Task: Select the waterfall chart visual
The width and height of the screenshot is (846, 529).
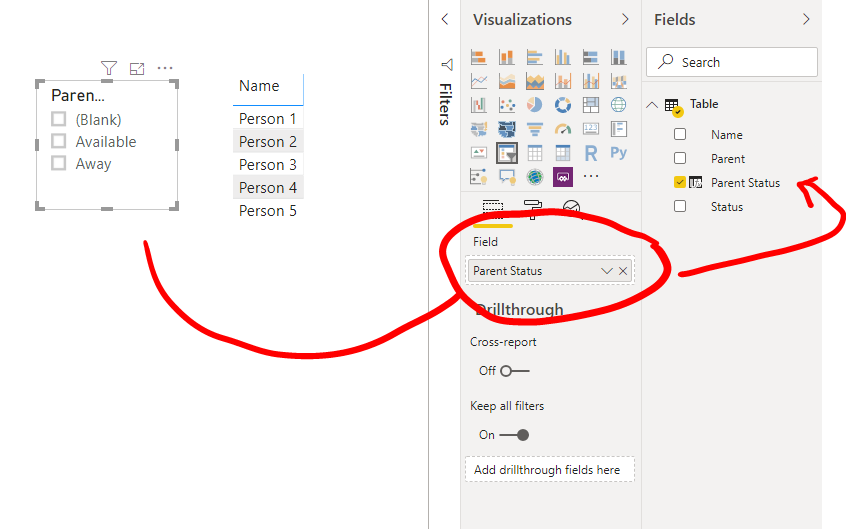Action: [x=479, y=105]
